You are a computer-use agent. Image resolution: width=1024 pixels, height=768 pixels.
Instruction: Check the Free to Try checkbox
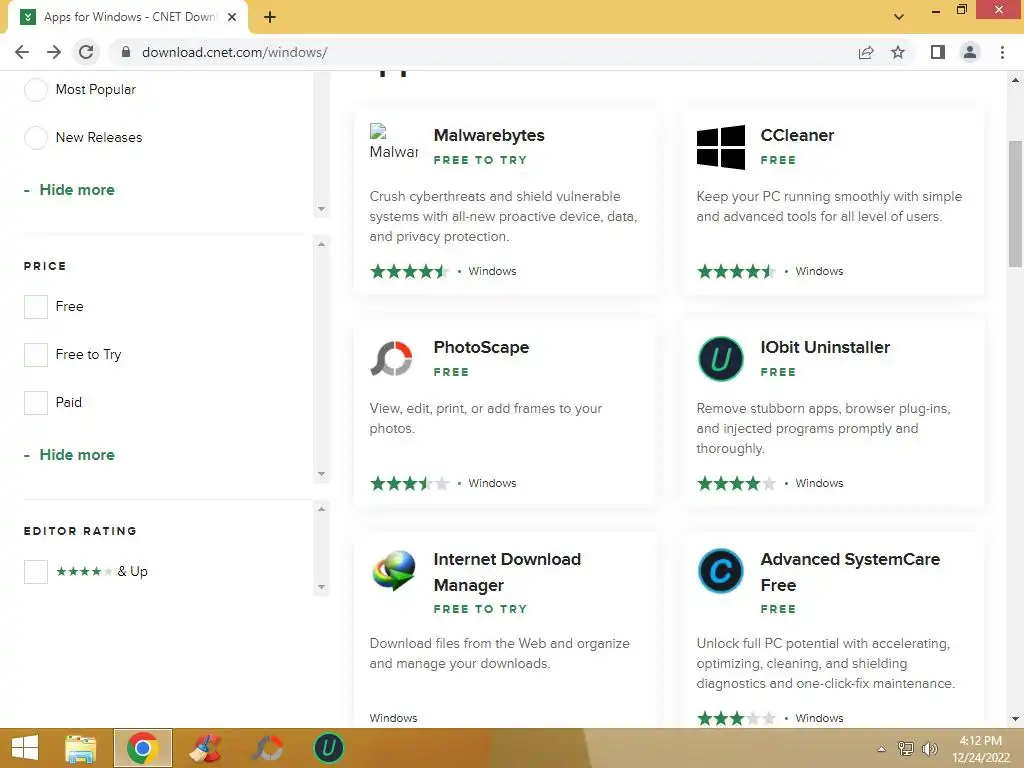coord(36,355)
